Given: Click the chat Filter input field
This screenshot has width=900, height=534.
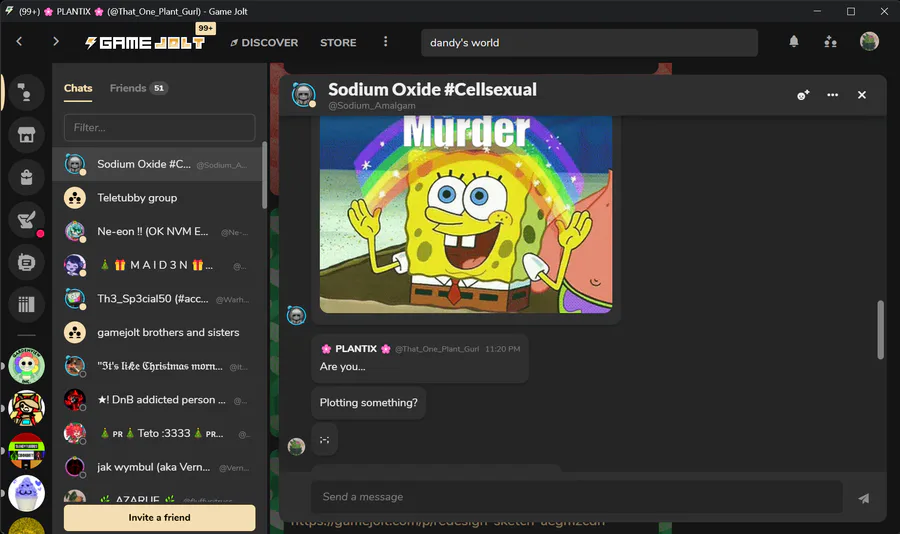Looking at the screenshot, I should pos(160,127).
